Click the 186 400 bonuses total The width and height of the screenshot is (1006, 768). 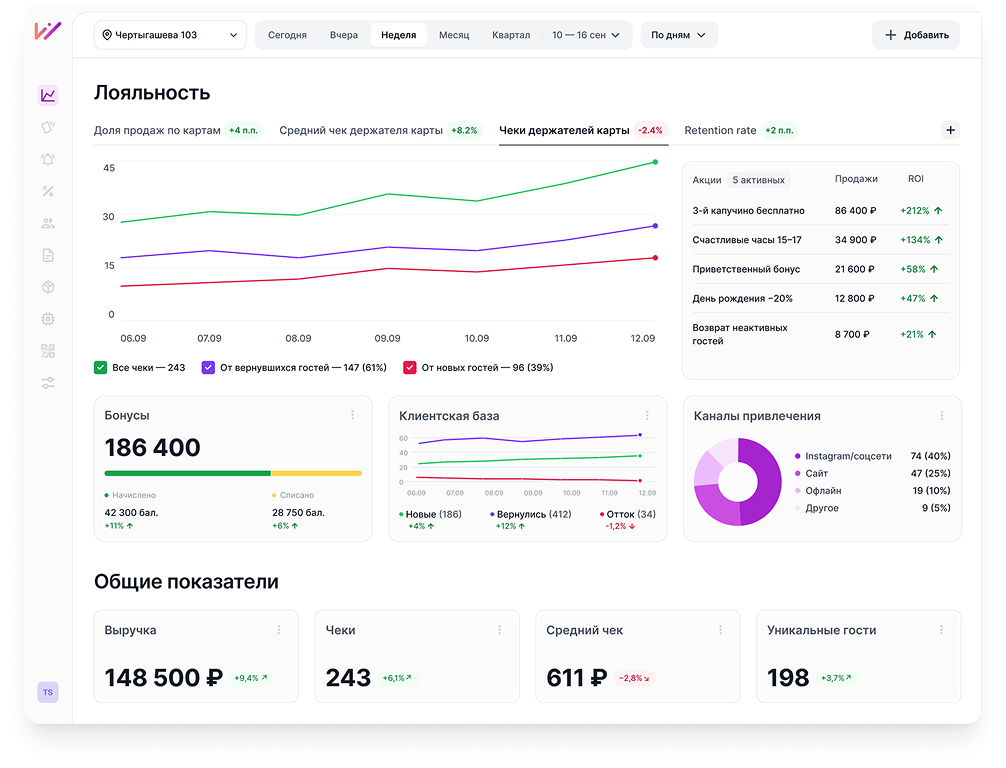(x=153, y=447)
